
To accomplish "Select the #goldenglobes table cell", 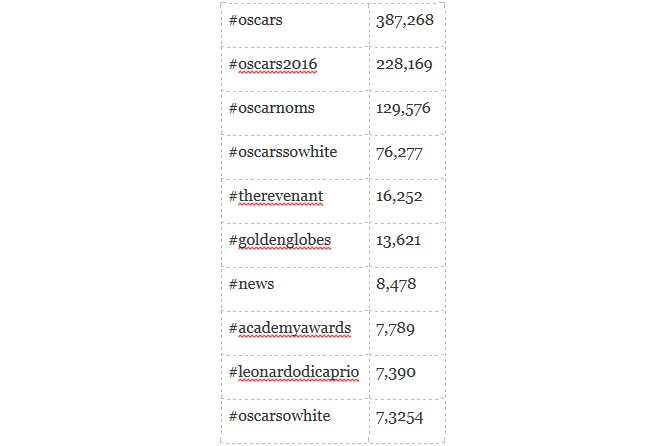I will 280,240.
